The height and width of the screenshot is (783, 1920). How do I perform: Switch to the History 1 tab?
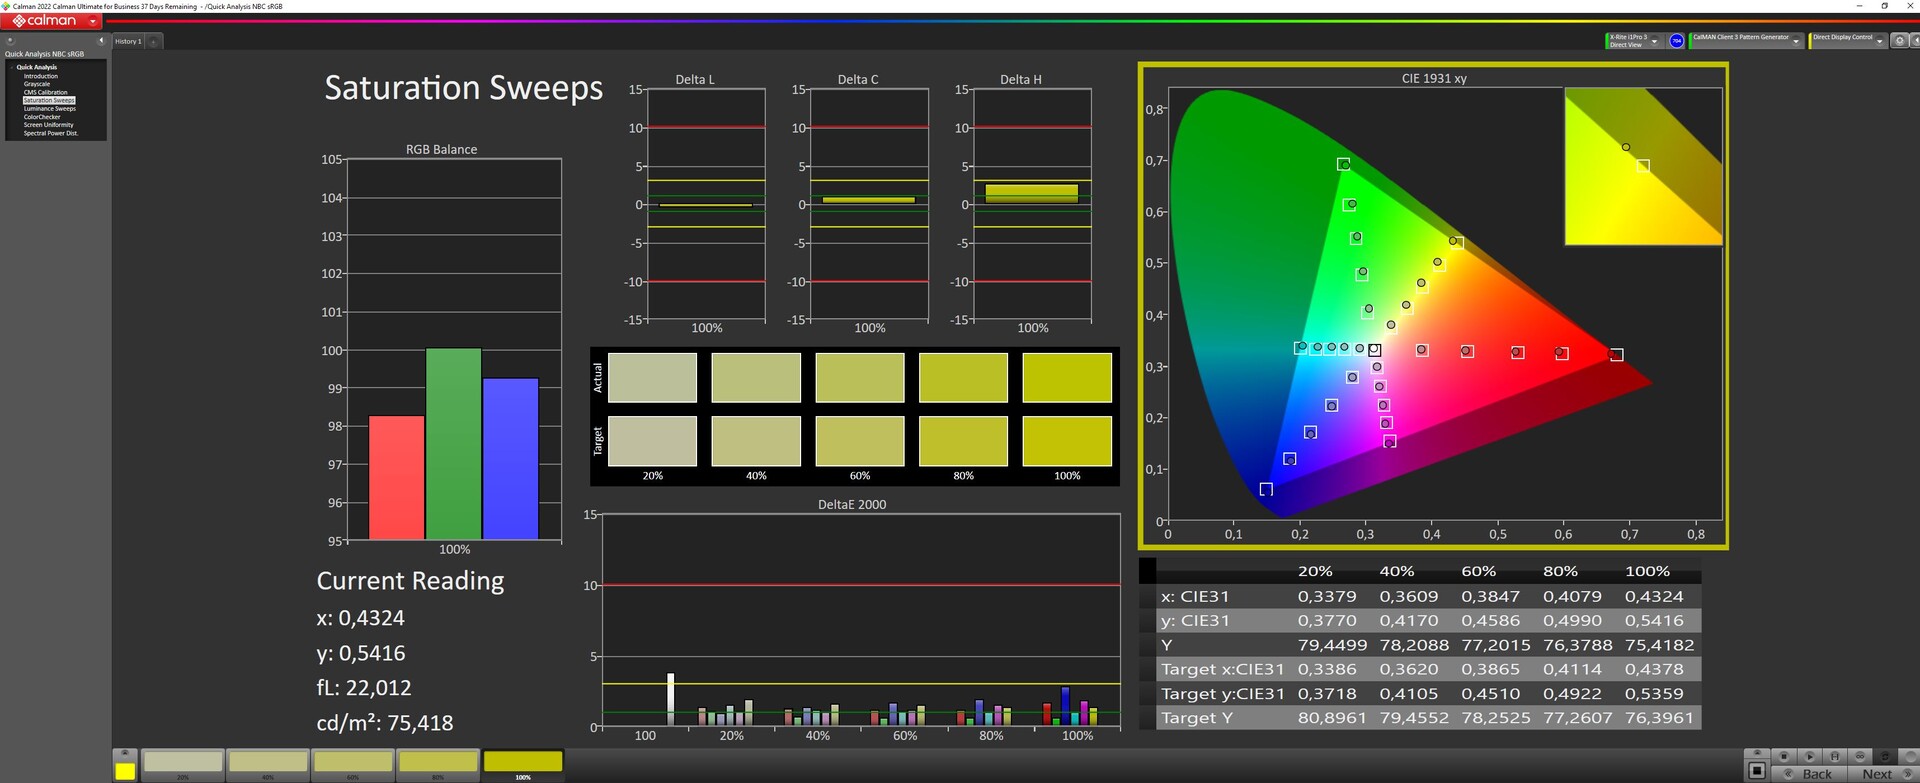128,41
